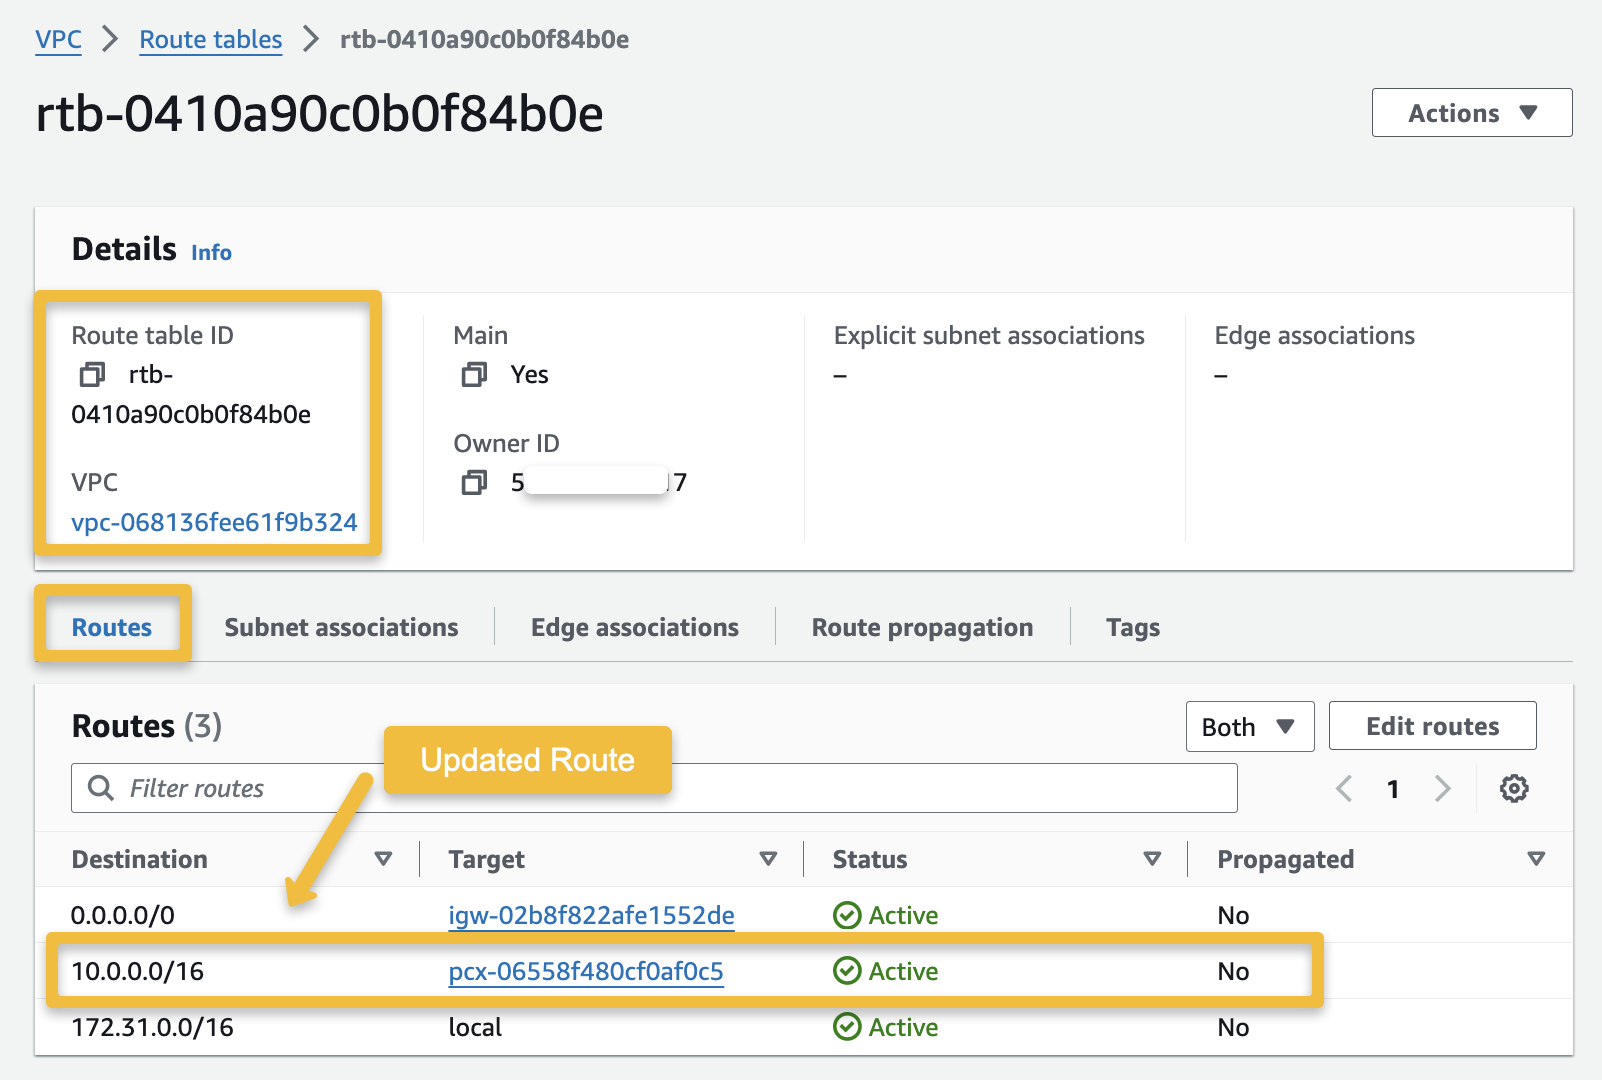This screenshot has height=1080, width=1602.
Task: Open the pcx-06558f480cf0af0c5 target link
Action: 585,971
